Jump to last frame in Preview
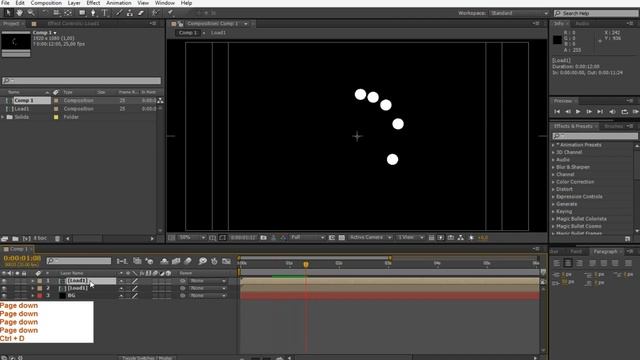Viewport: 640px width, 360px height. pos(600,111)
